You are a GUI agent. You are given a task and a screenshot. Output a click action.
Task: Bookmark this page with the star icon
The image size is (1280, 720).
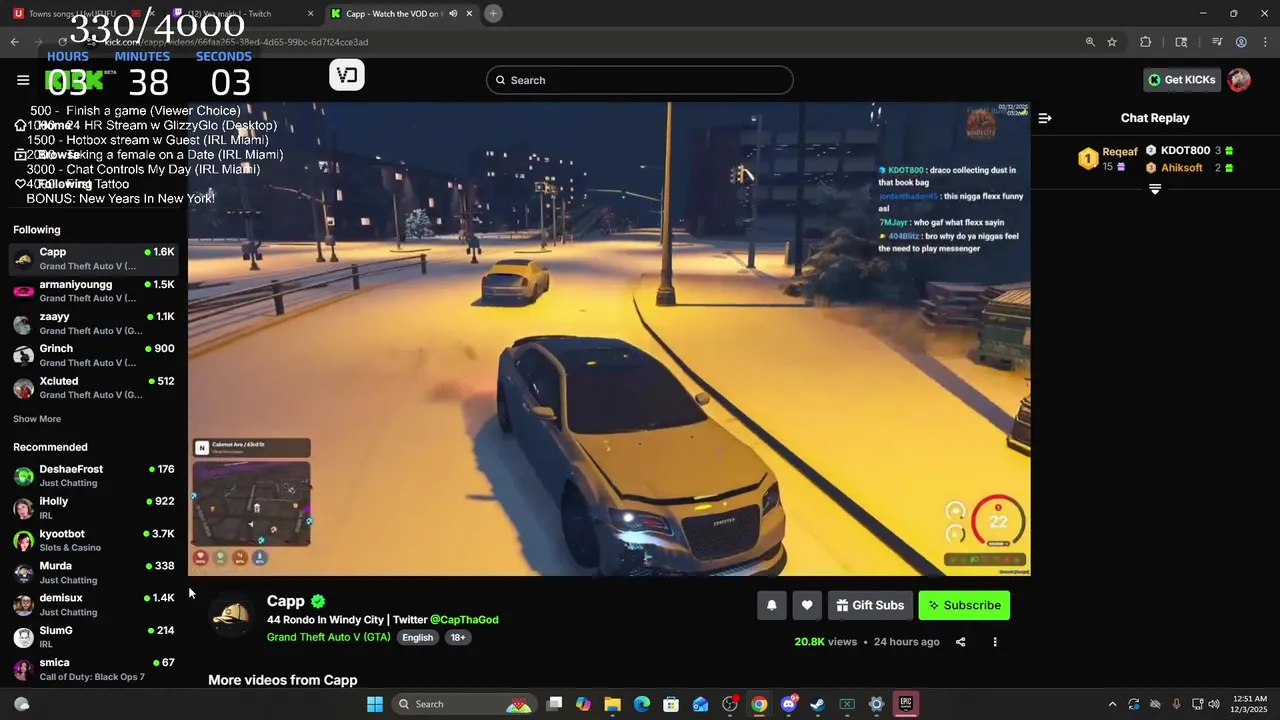1112,42
